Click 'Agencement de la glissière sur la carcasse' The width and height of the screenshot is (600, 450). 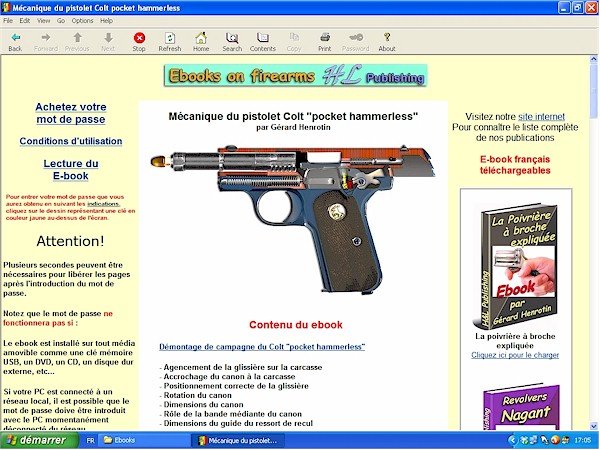coord(243,367)
